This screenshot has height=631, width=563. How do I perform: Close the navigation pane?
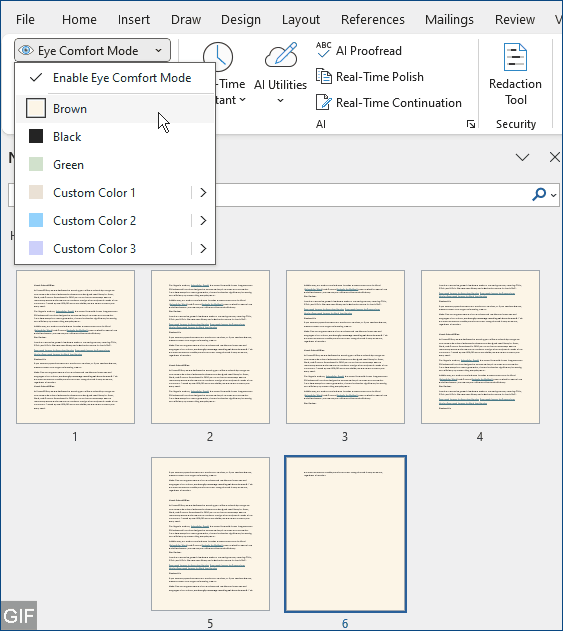point(555,157)
